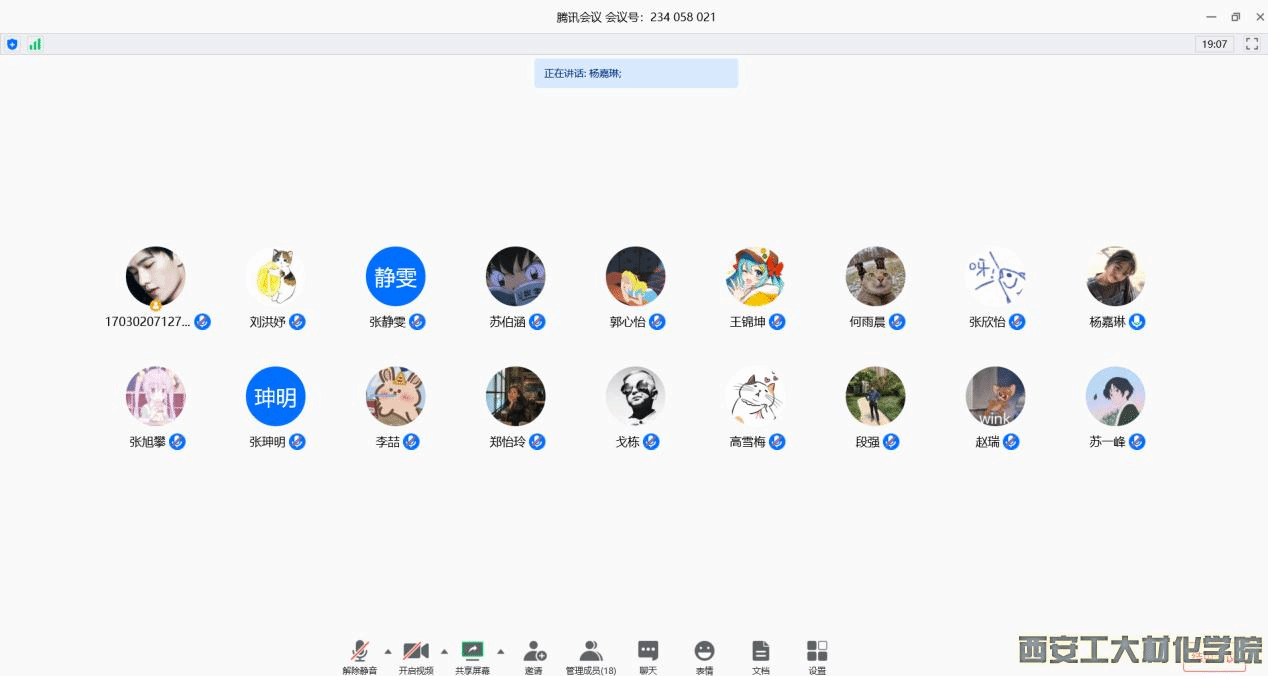Select 张静雯's blue avatar

pos(395,277)
